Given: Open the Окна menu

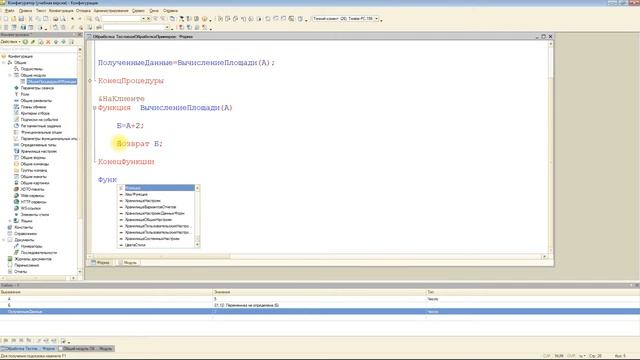Looking at the screenshot, I should tap(154, 11).
